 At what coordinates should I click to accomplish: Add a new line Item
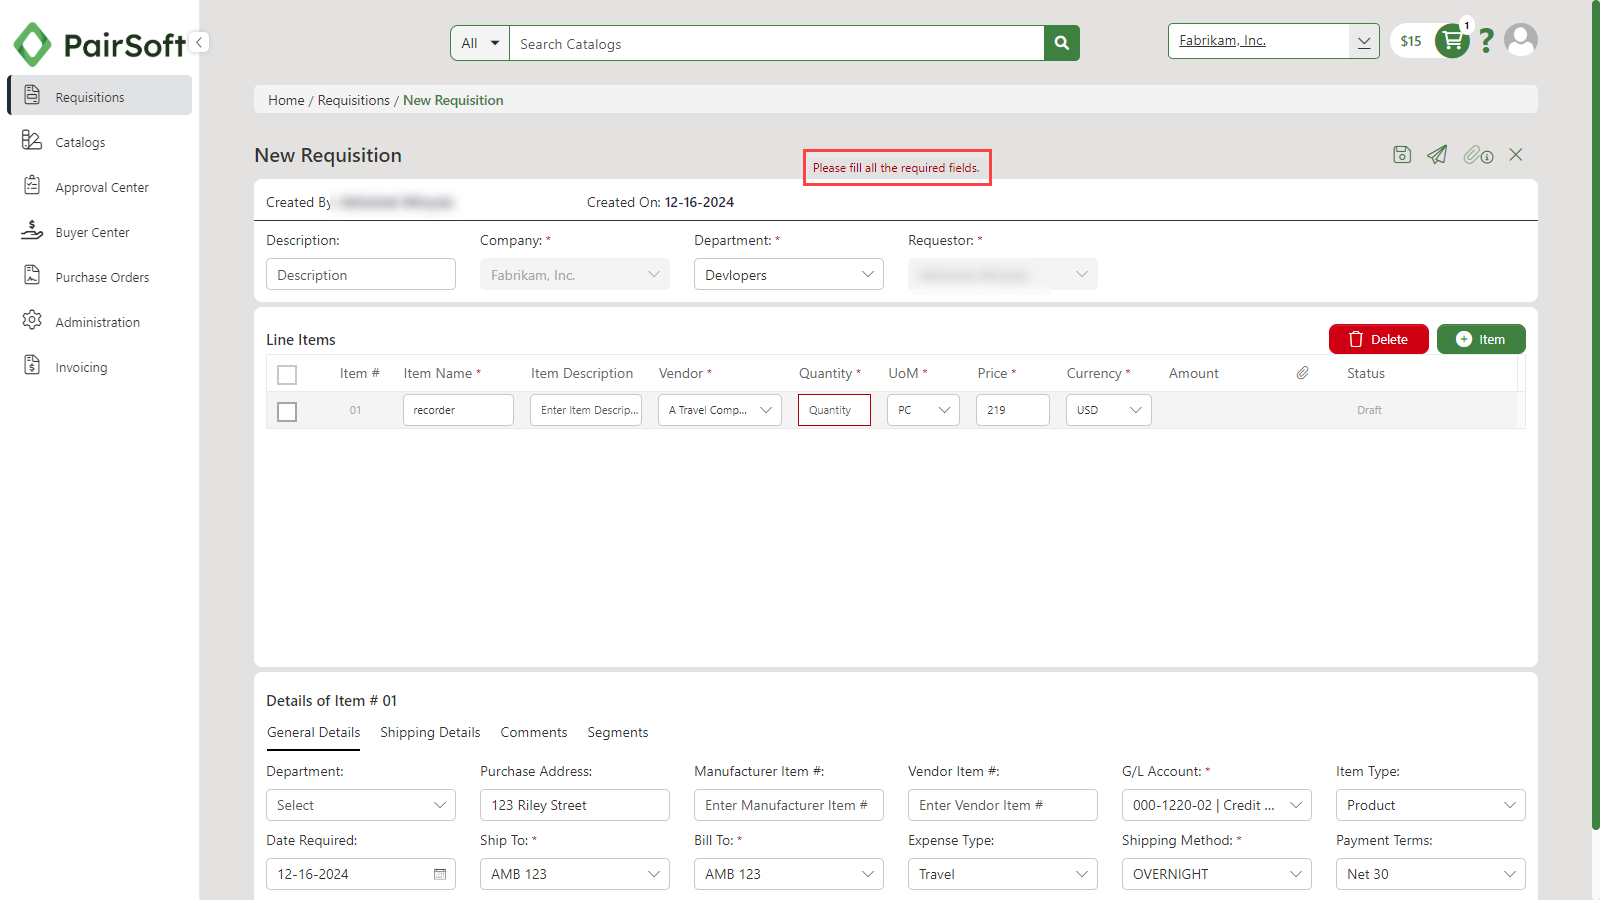[x=1481, y=339]
